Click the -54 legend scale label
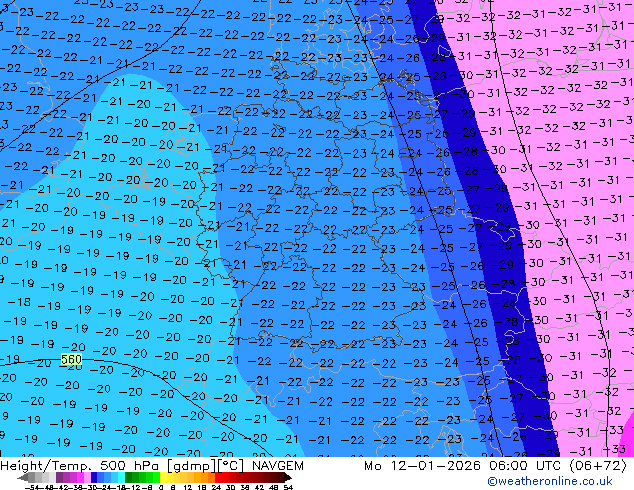Screen dimensions: 634x490 click(x=32, y=487)
